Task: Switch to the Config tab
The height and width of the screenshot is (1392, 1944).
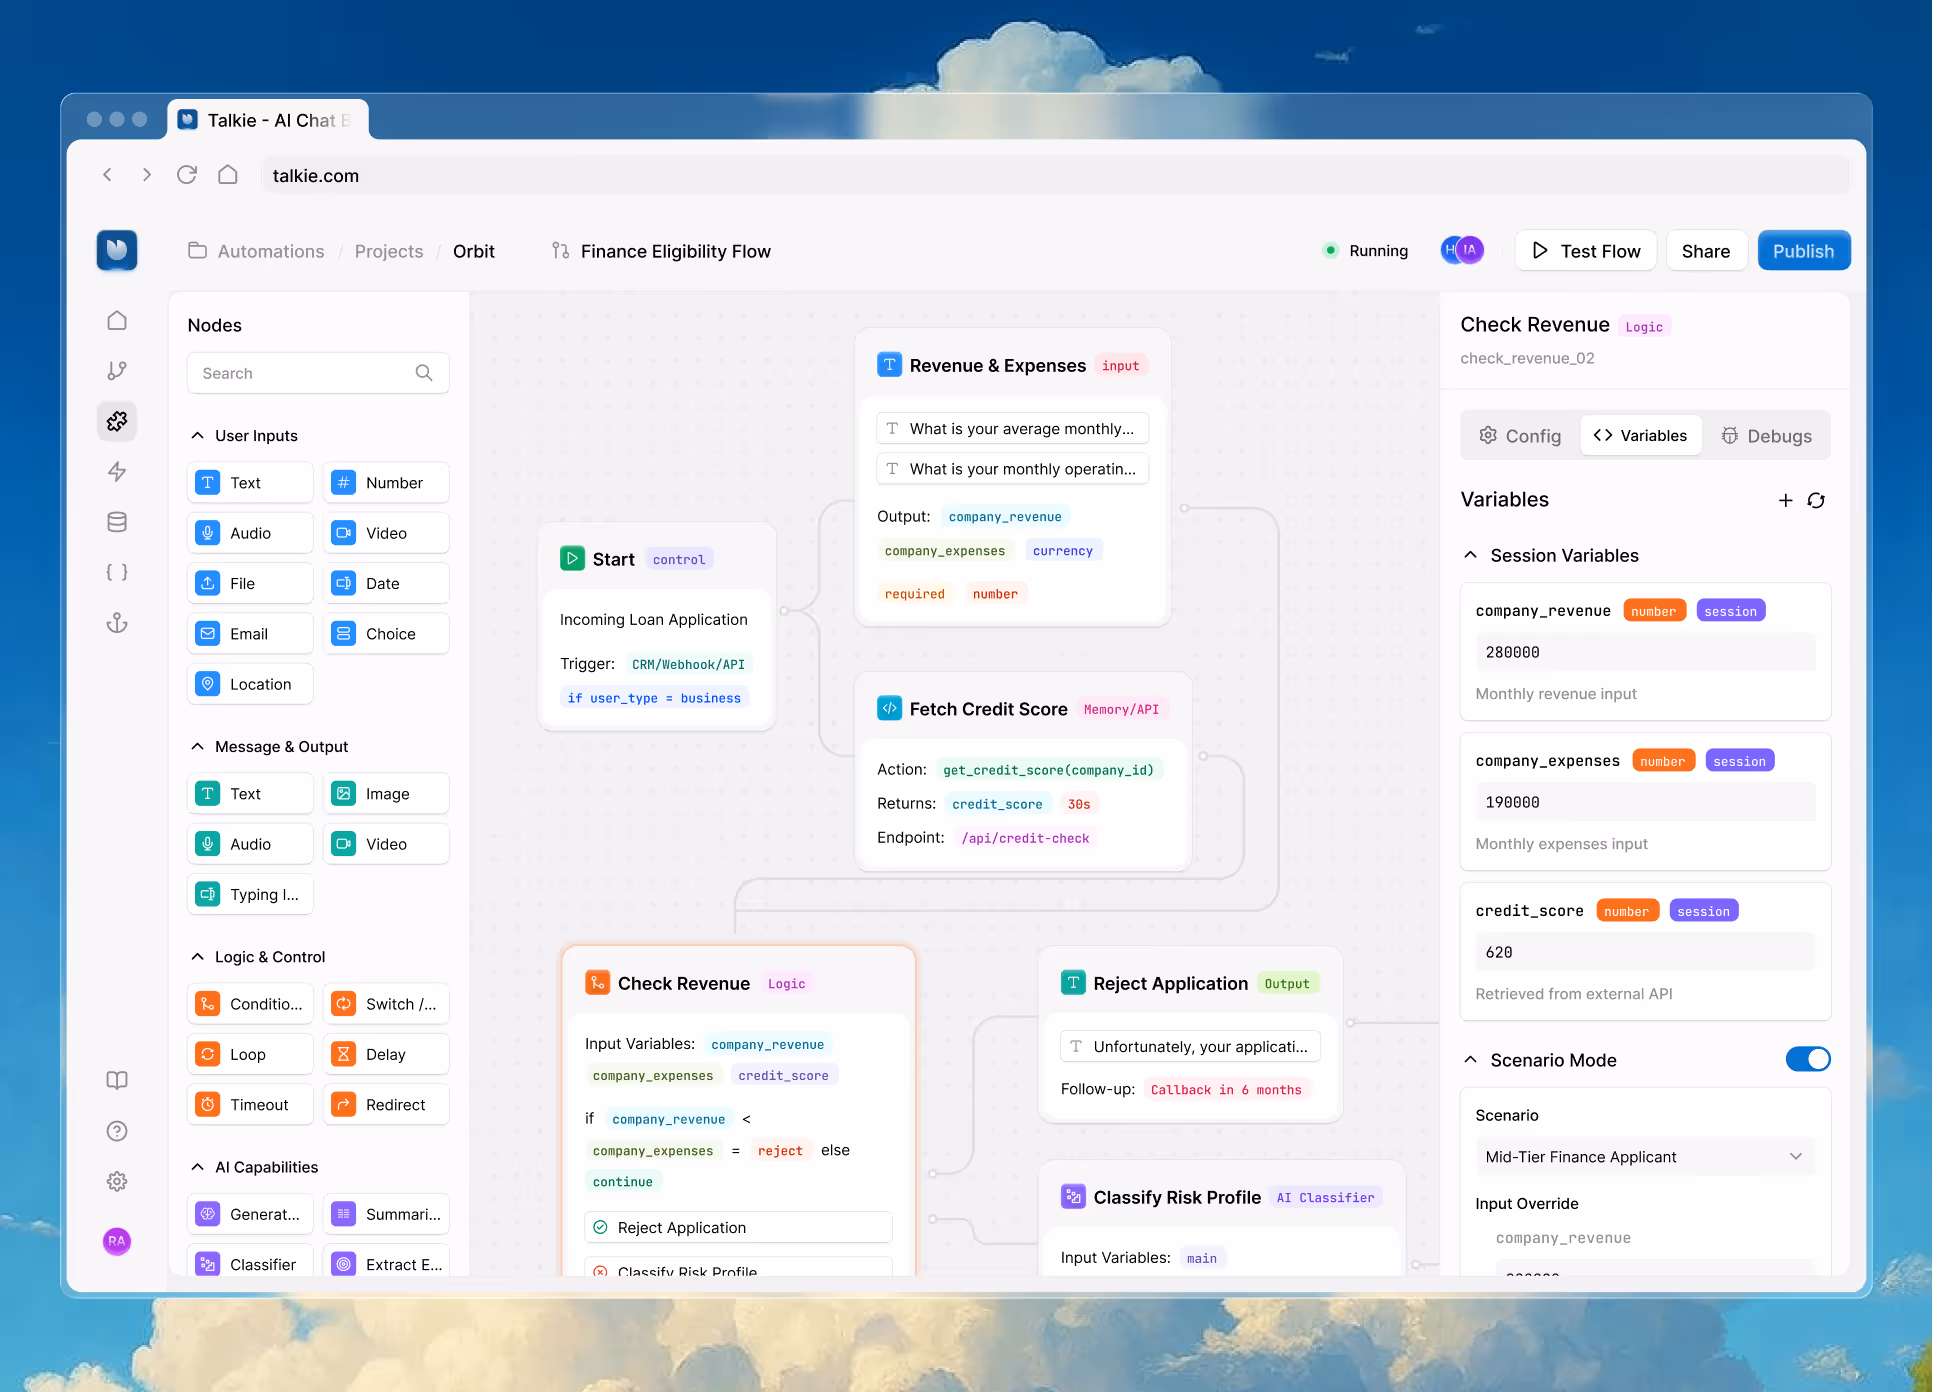Action: point(1520,436)
